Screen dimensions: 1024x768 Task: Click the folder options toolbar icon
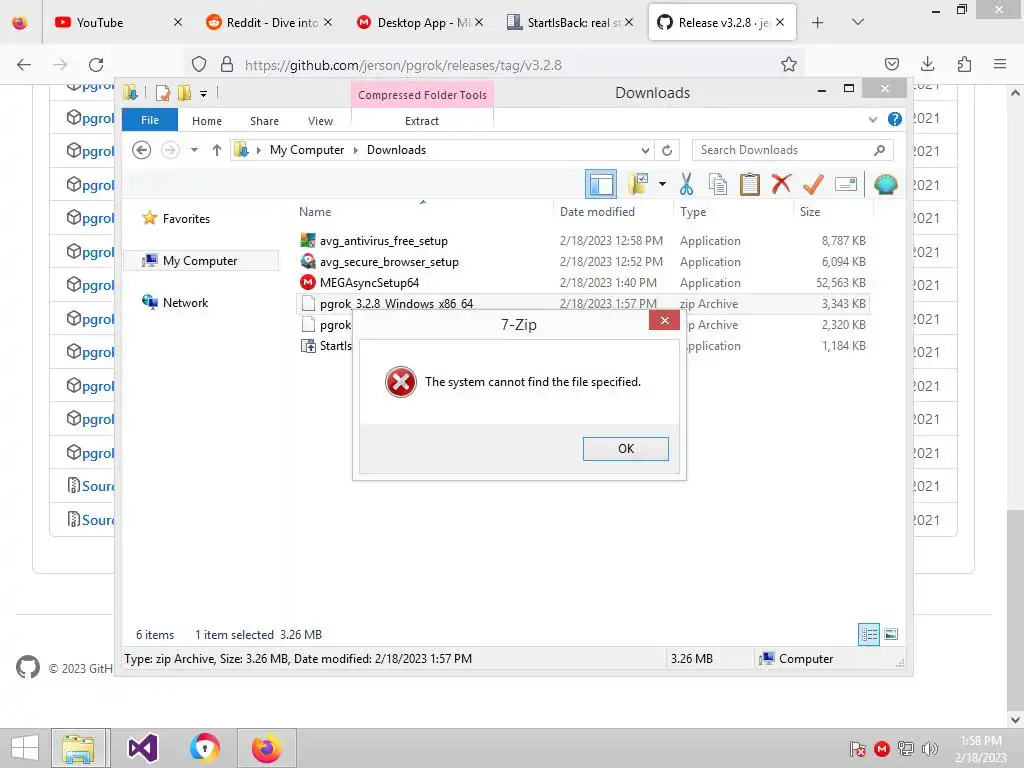[638, 184]
